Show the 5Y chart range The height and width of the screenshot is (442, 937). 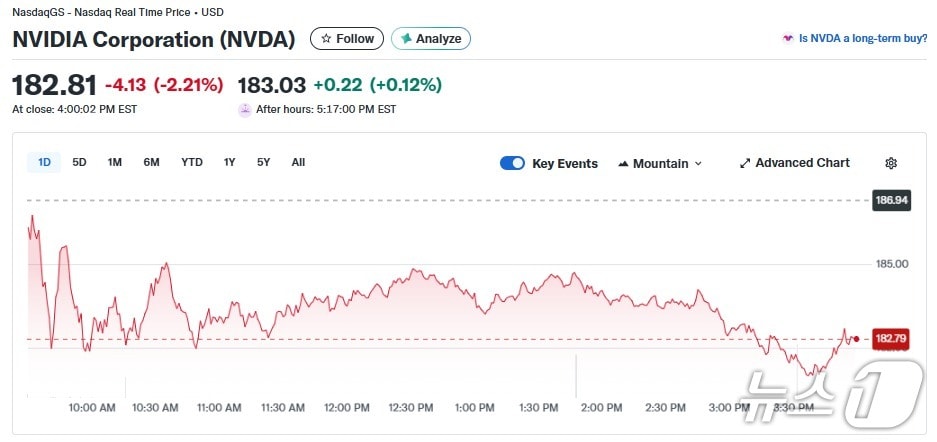263,162
